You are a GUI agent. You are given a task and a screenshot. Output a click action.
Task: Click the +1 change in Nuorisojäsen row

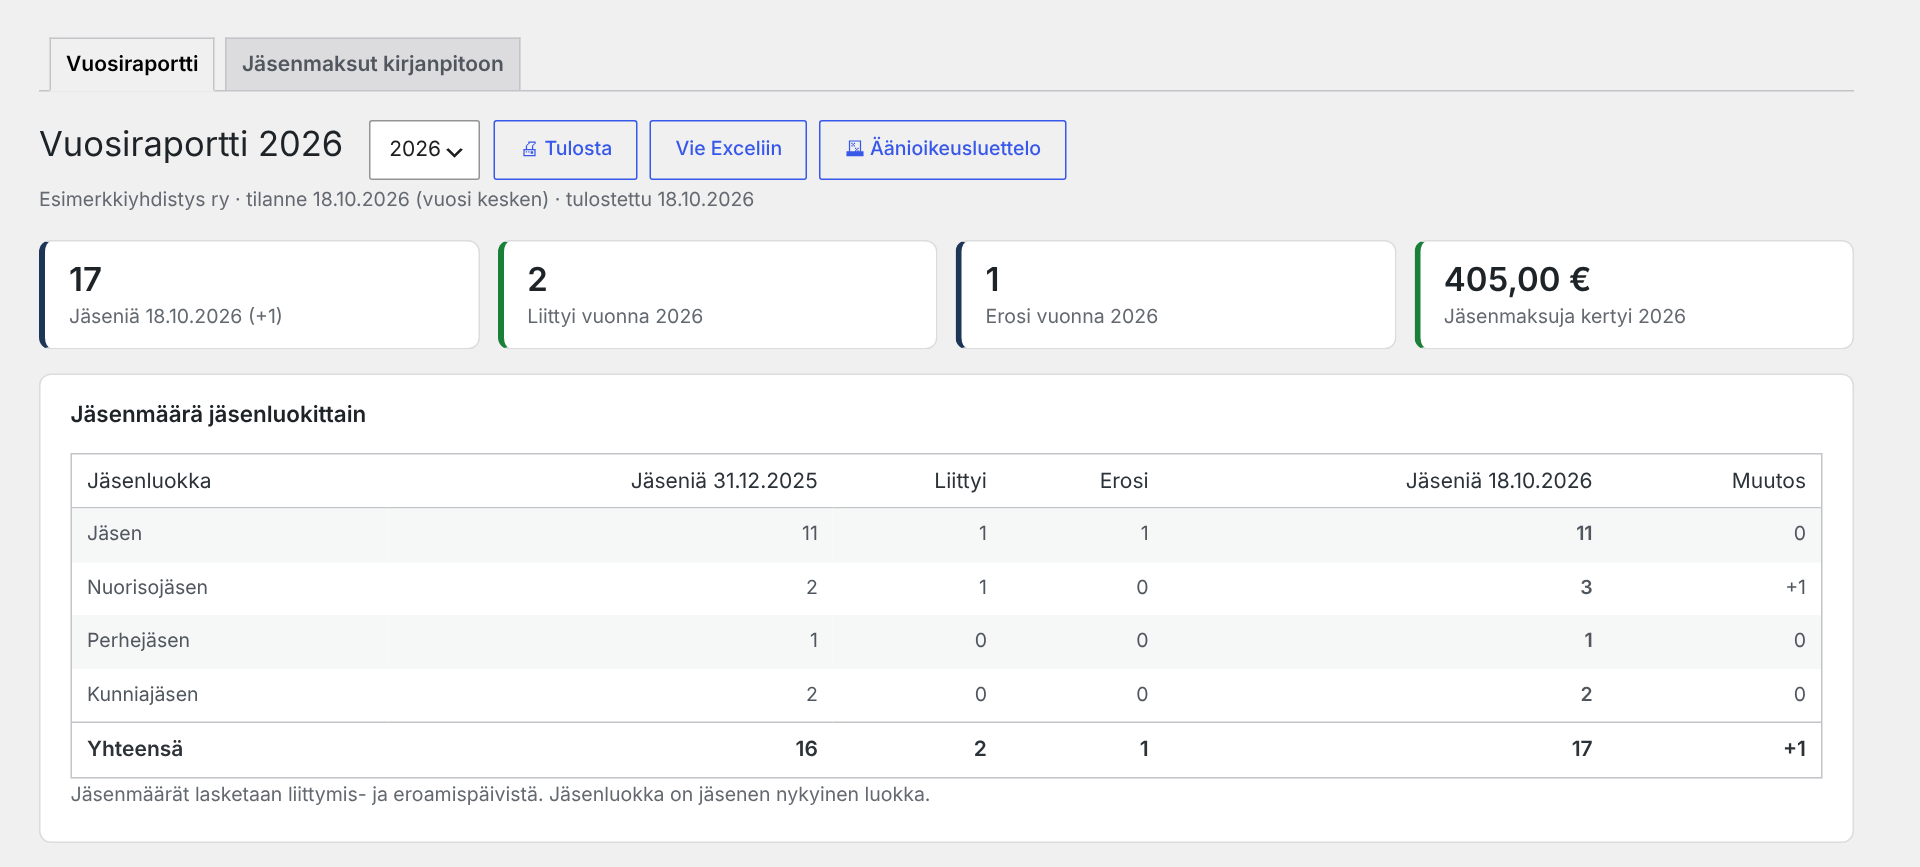(x=1796, y=588)
